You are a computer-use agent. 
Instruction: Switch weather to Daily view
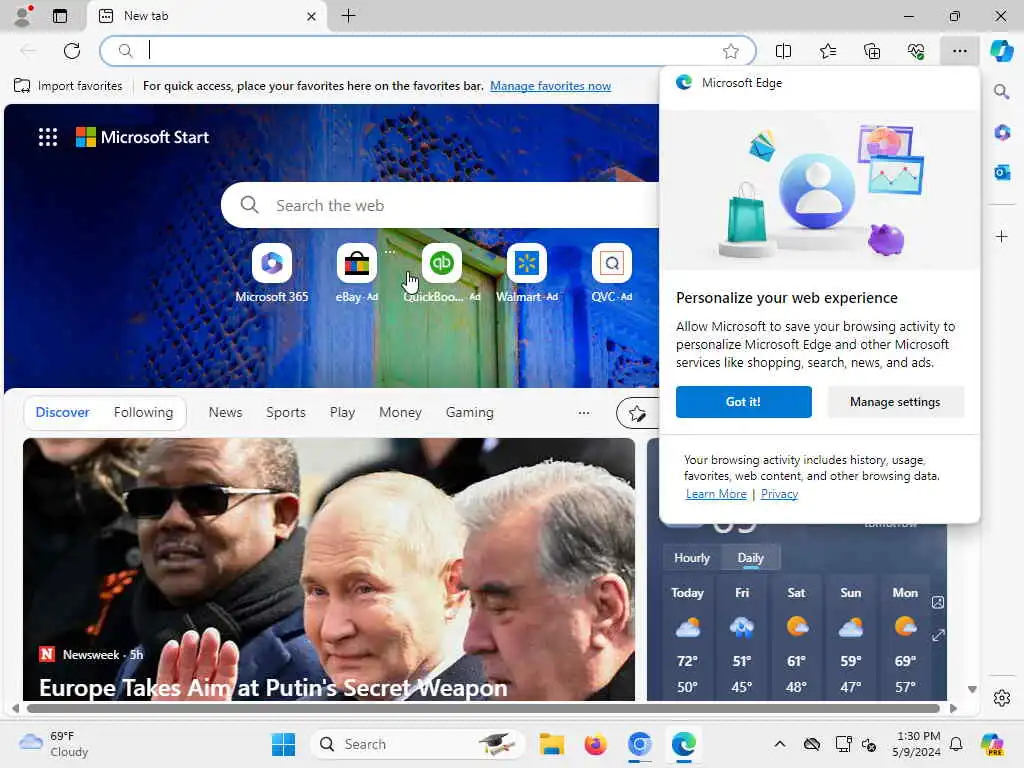click(x=750, y=558)
